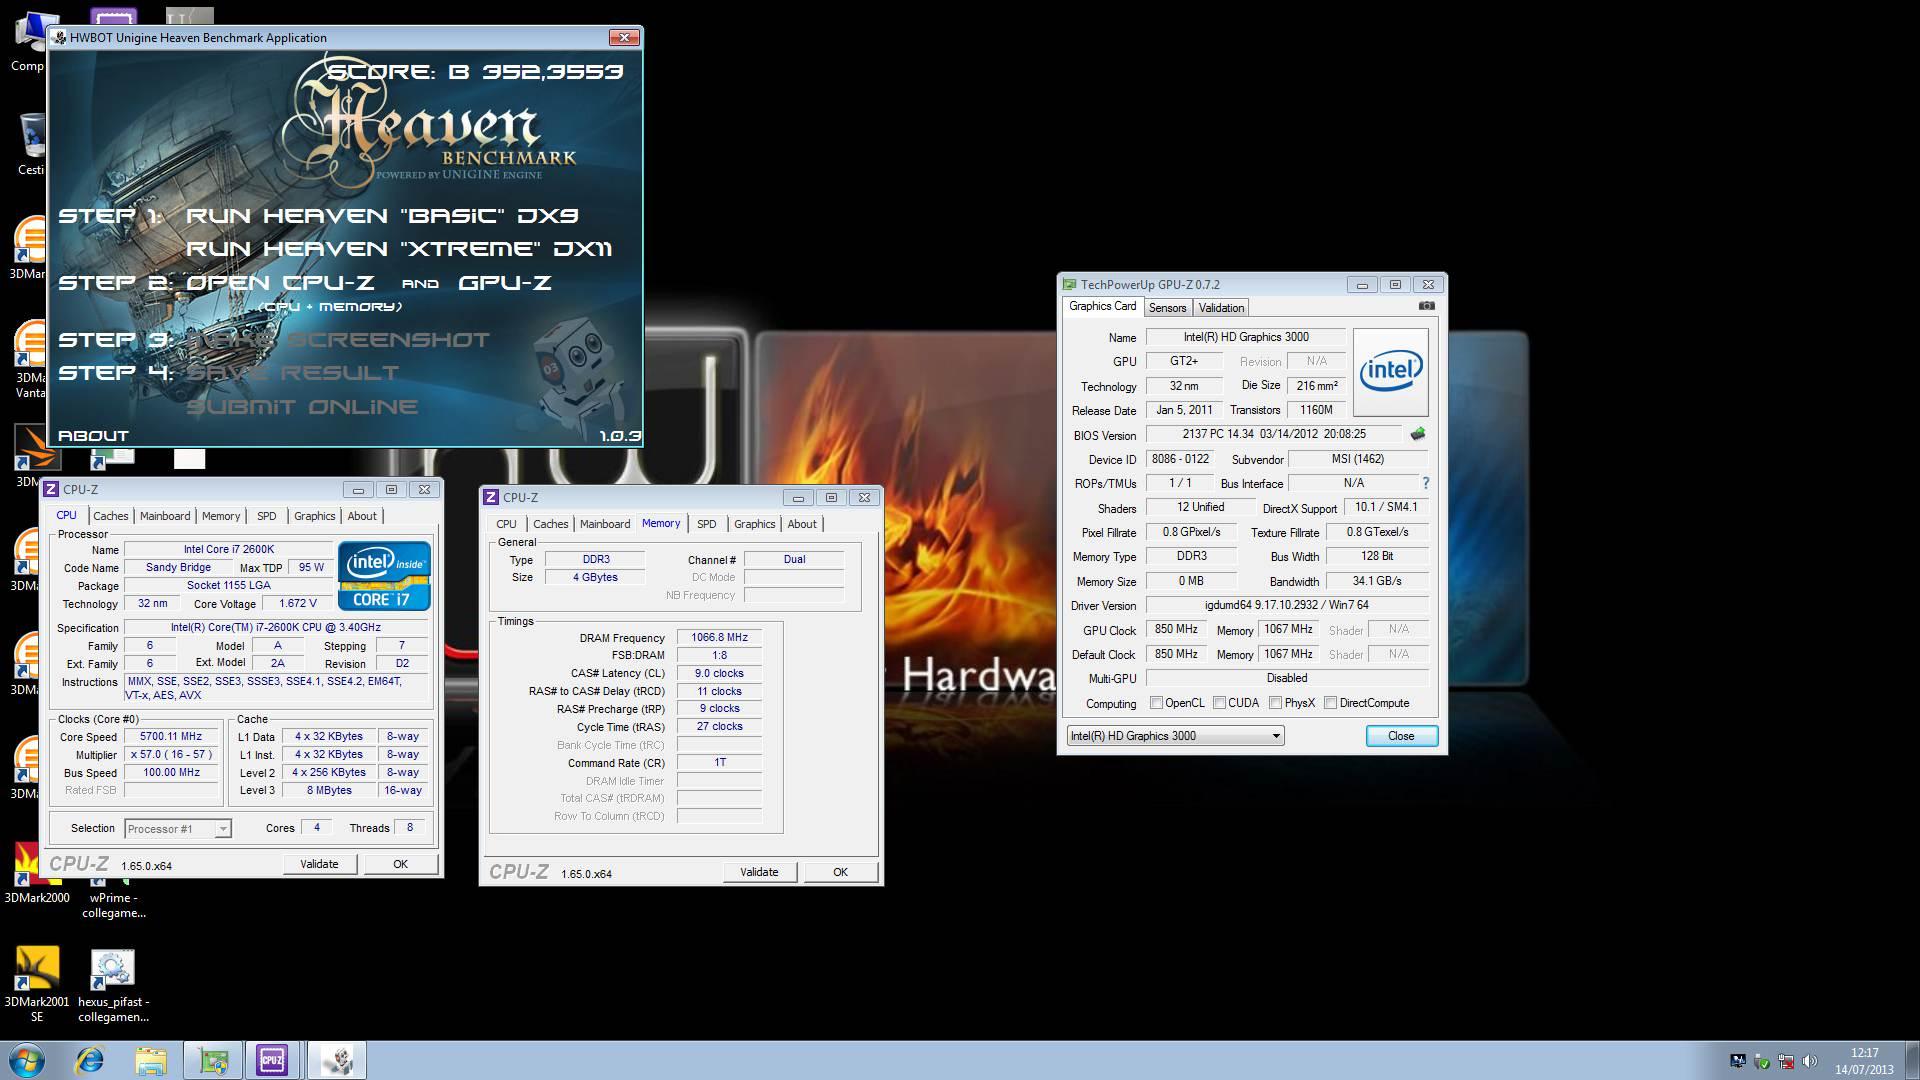This screenshot has height=1080, width=1920.
Task: Open the Windows Start menu
Action: (x=26, y=1060)
